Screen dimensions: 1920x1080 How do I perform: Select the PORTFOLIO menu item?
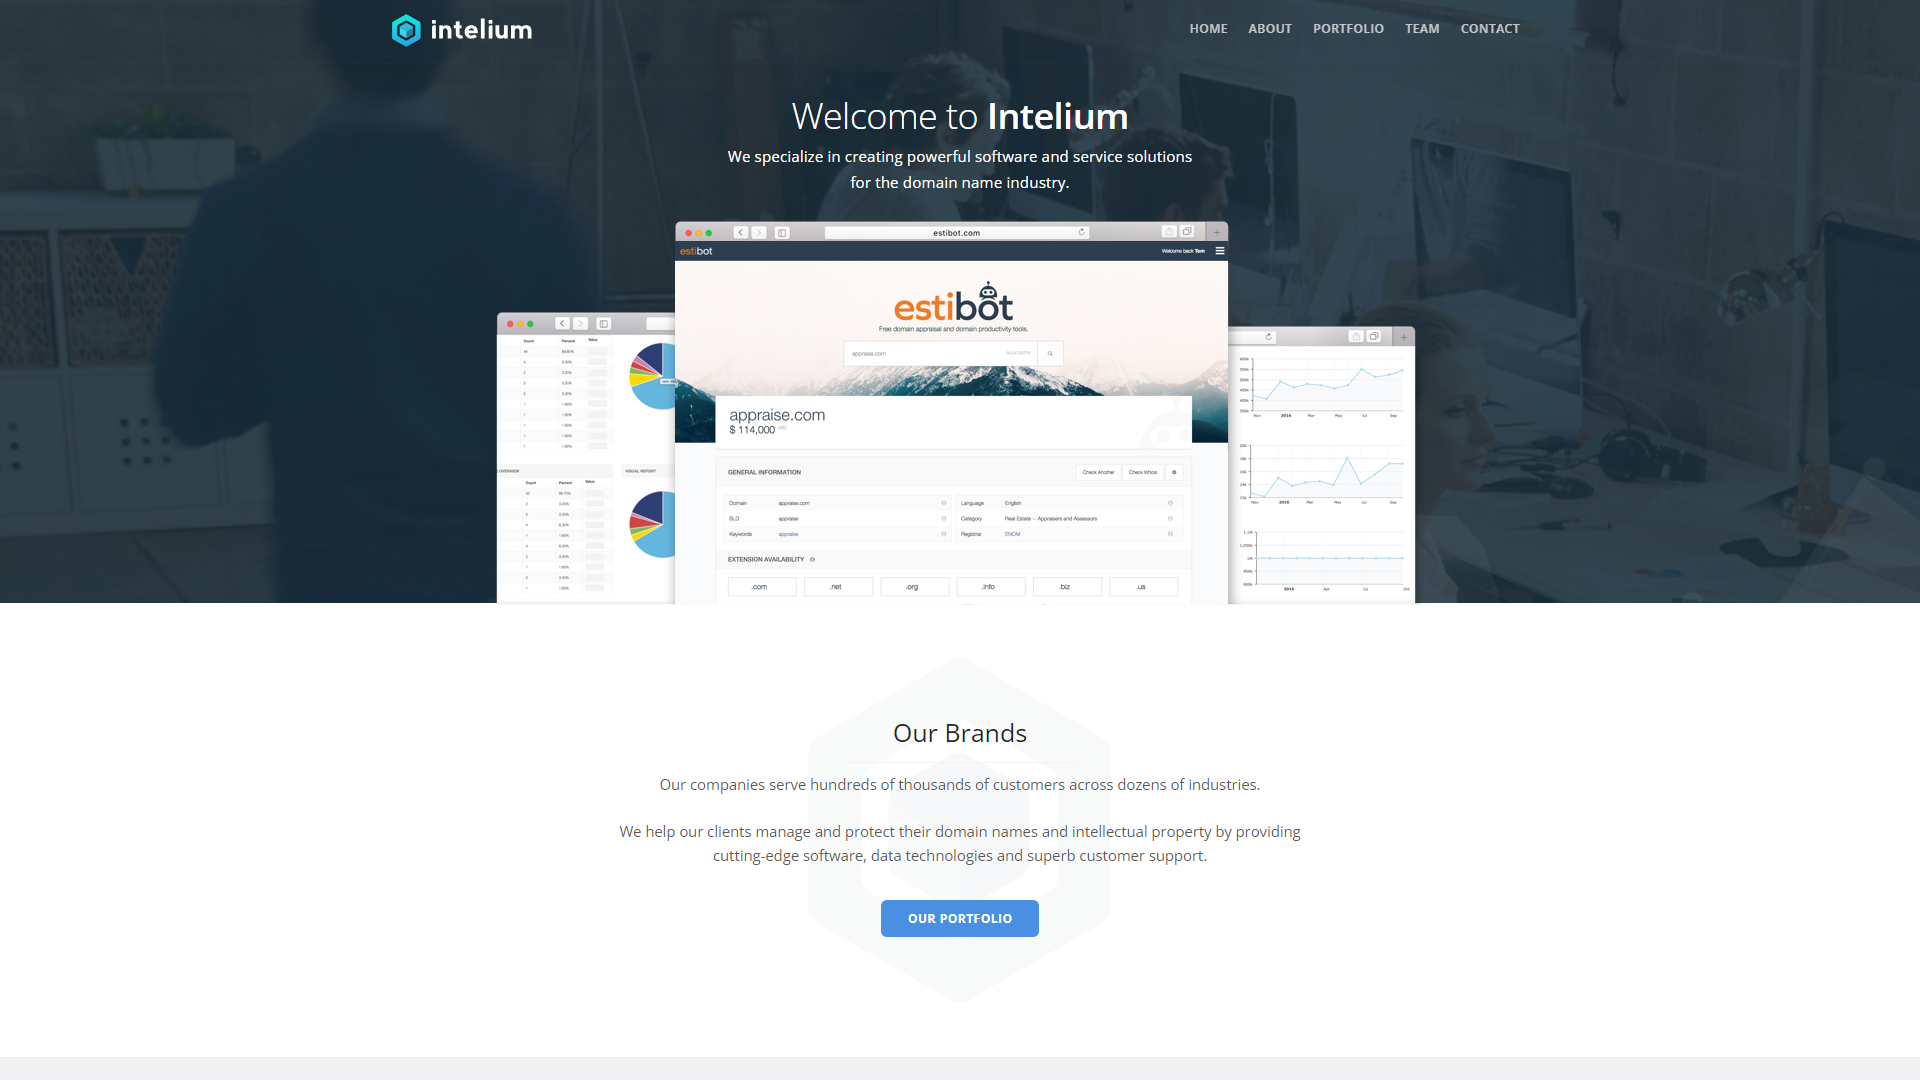tap(1348, 28)
